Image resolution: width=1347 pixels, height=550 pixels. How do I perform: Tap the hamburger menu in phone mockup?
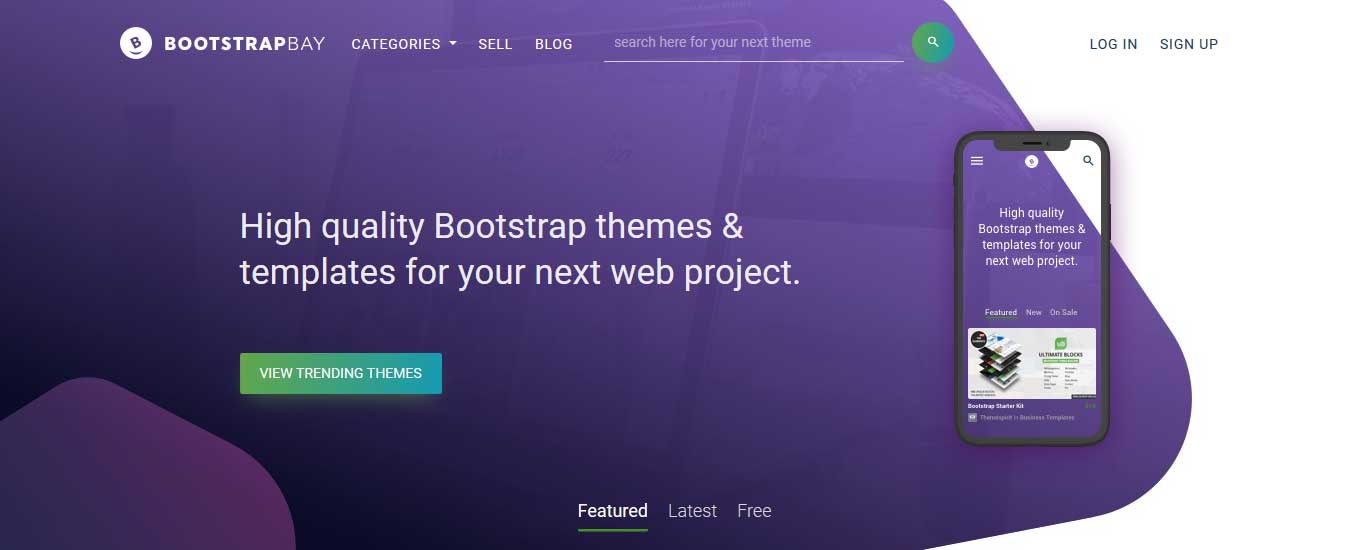[x=977, y=161]
